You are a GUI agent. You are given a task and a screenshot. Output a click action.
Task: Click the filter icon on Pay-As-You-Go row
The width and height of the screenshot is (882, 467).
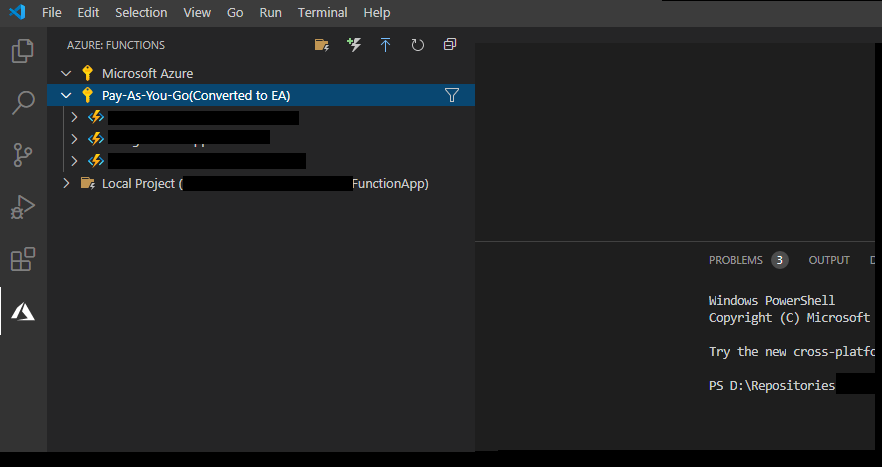point(452,95)
